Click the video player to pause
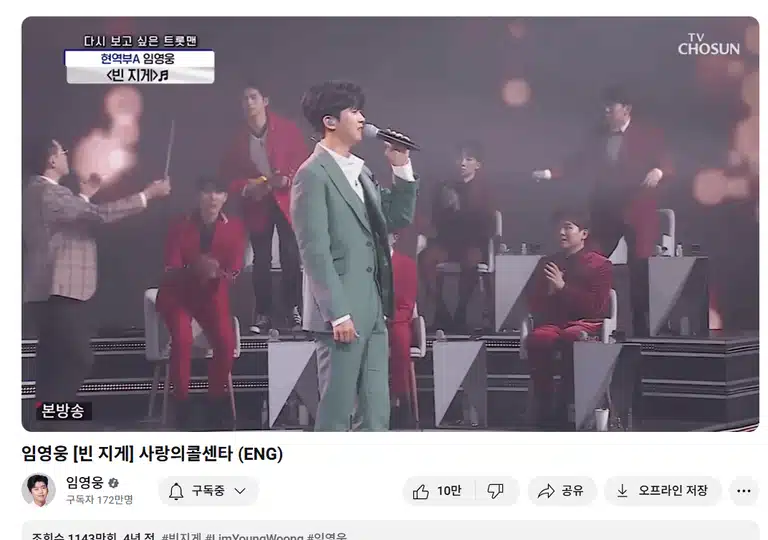 390,224
